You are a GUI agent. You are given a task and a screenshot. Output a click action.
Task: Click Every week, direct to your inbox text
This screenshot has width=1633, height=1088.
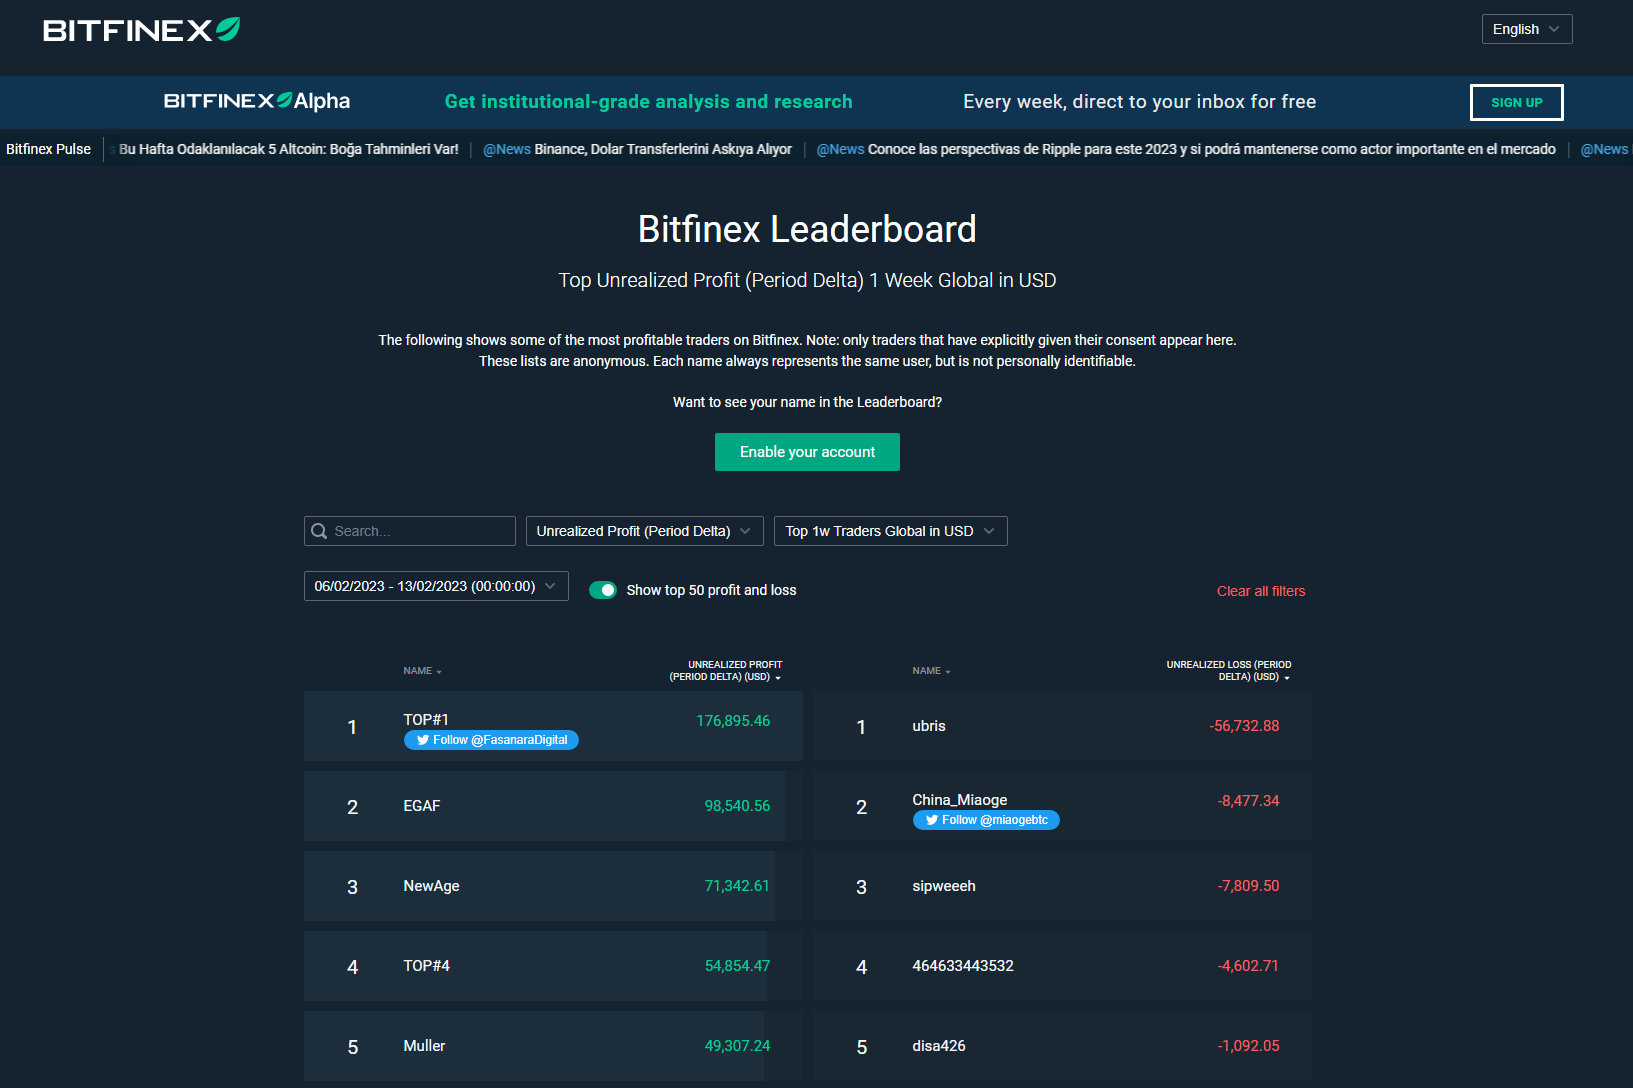tap(1139, 101)
